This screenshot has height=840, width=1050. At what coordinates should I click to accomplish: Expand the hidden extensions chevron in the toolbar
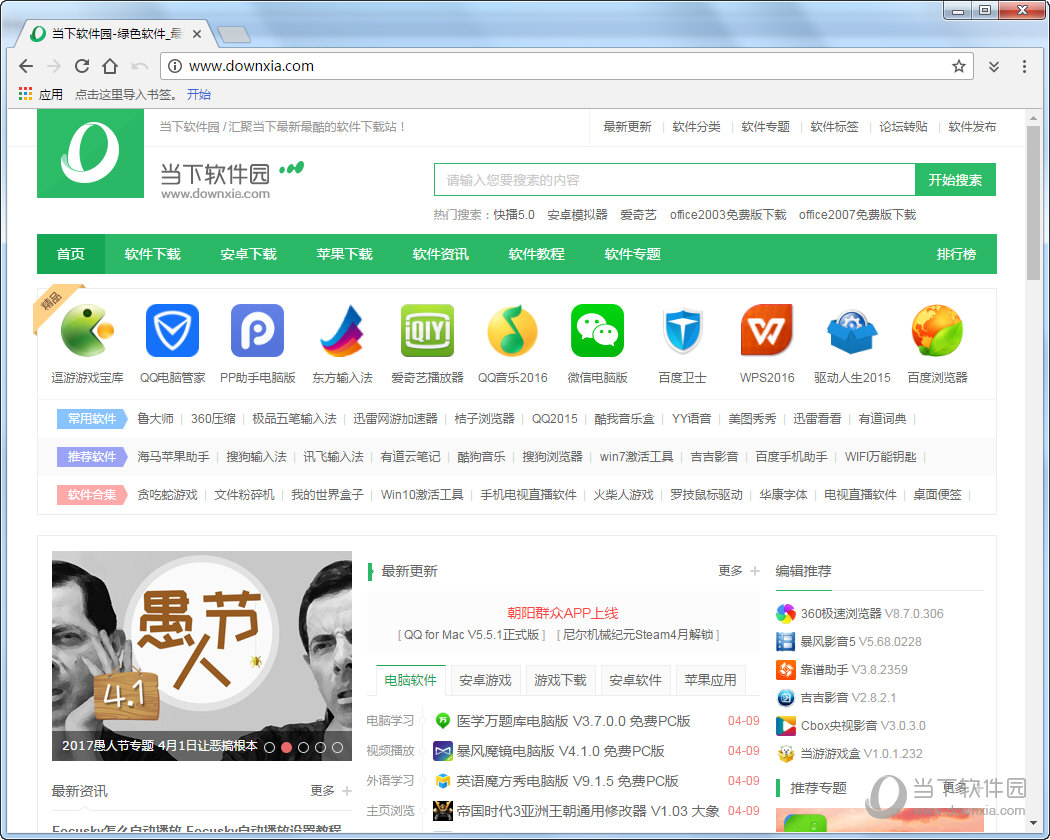pyautogui.click(x=993, y=66)
